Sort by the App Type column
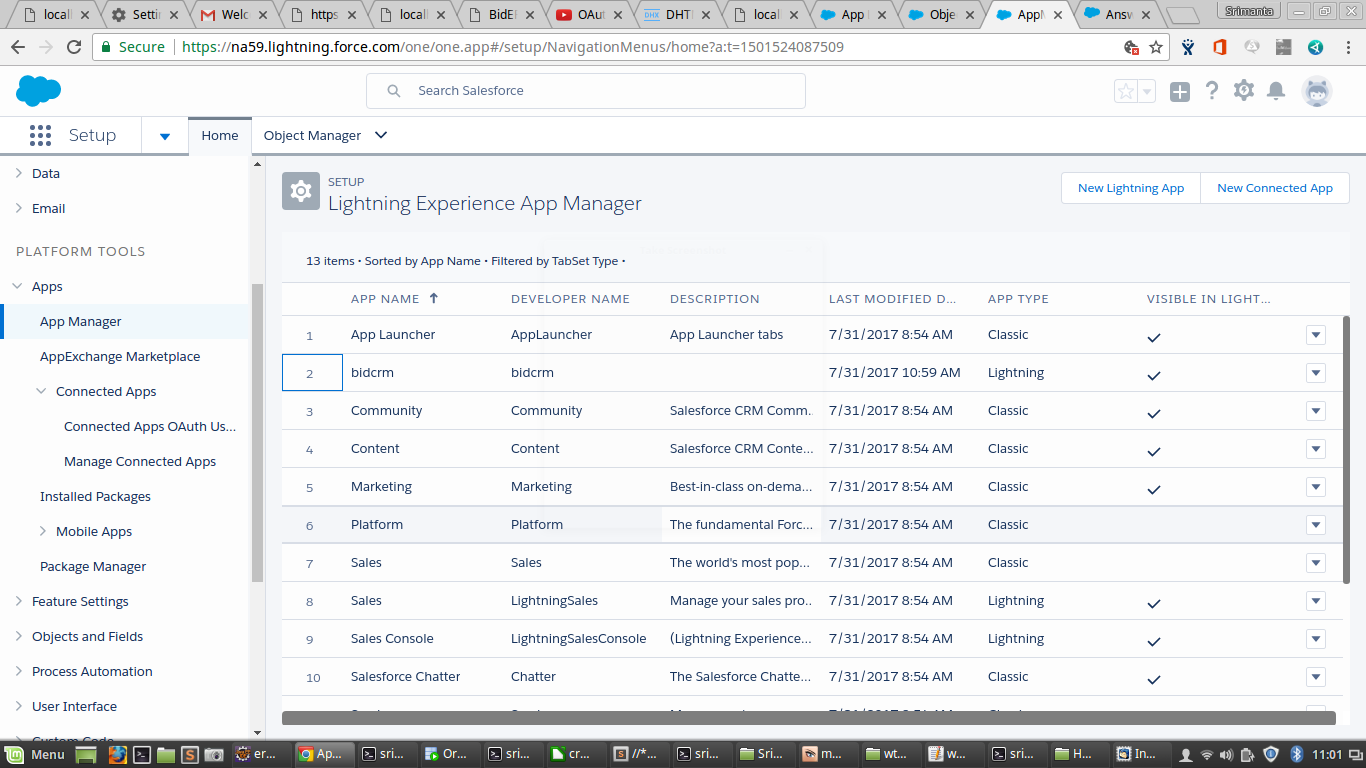1366x768 pixels. tap(1018, 298)
